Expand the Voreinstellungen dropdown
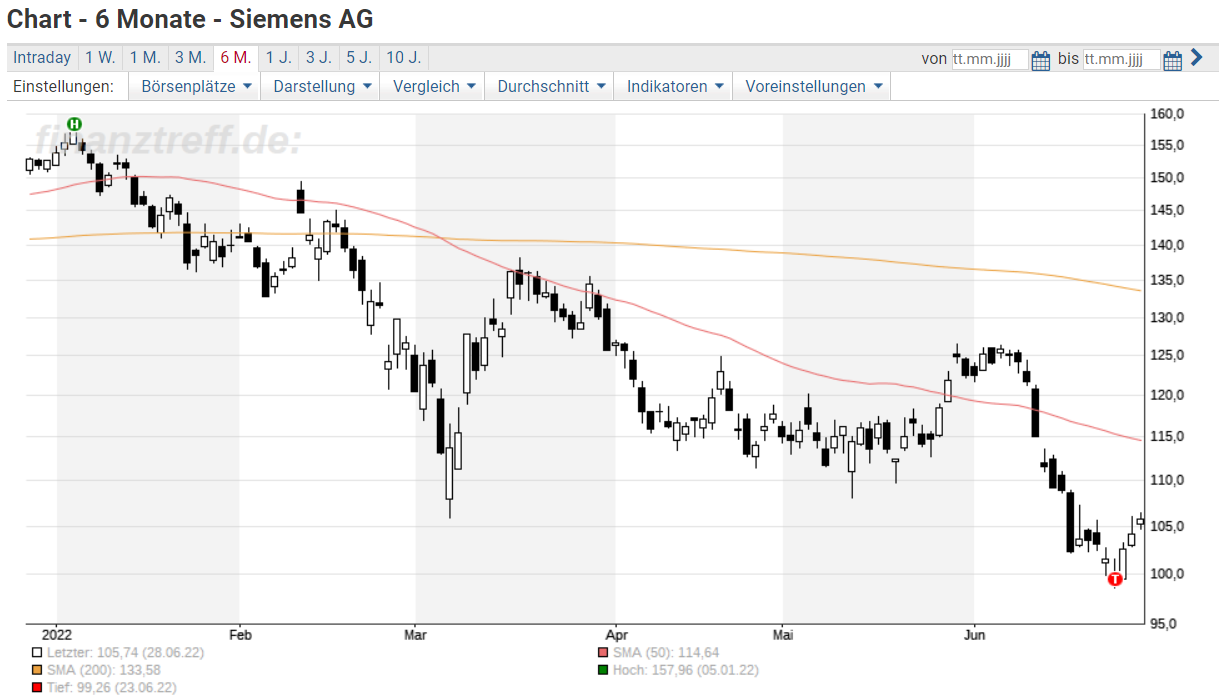This screenshot has width=1224, height=700. click(x=812, y=87)
